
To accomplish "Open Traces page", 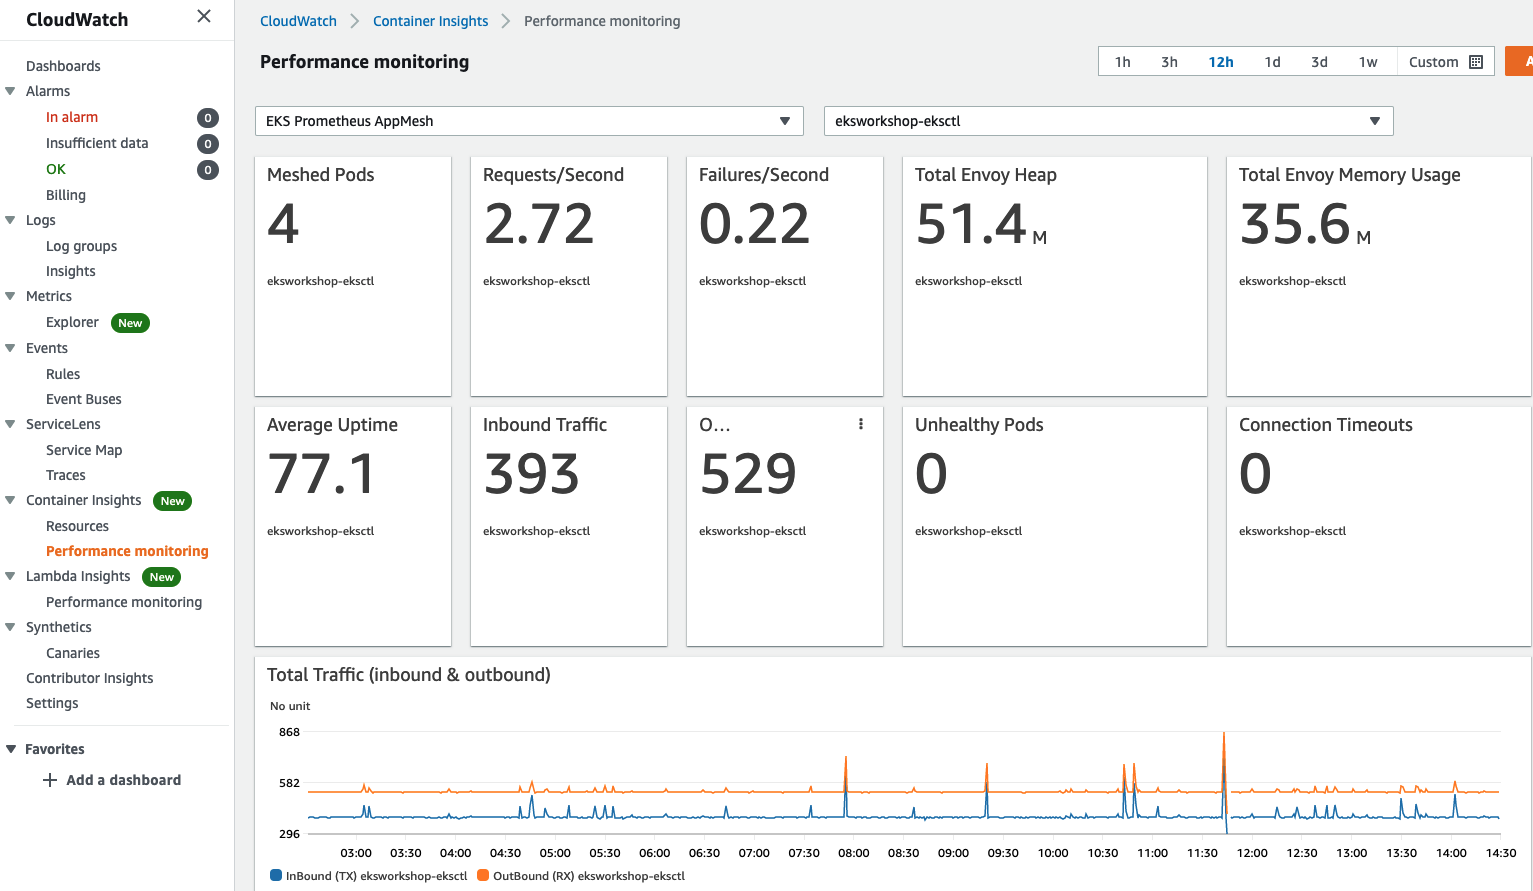I will coord(66,475).
